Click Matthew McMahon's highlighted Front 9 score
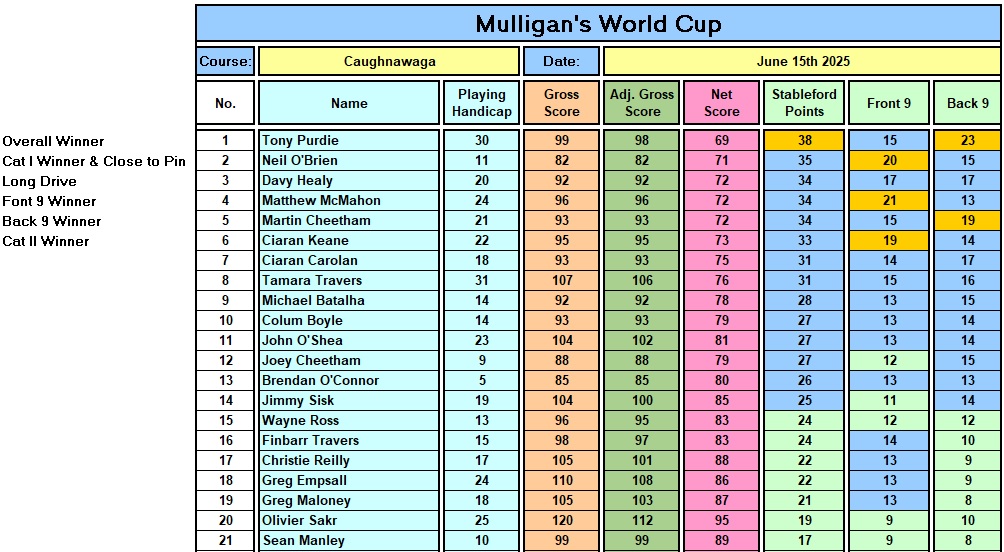The height and width of the screenshot is (552, 1004). pyautogui.click(x=888, y=201)
